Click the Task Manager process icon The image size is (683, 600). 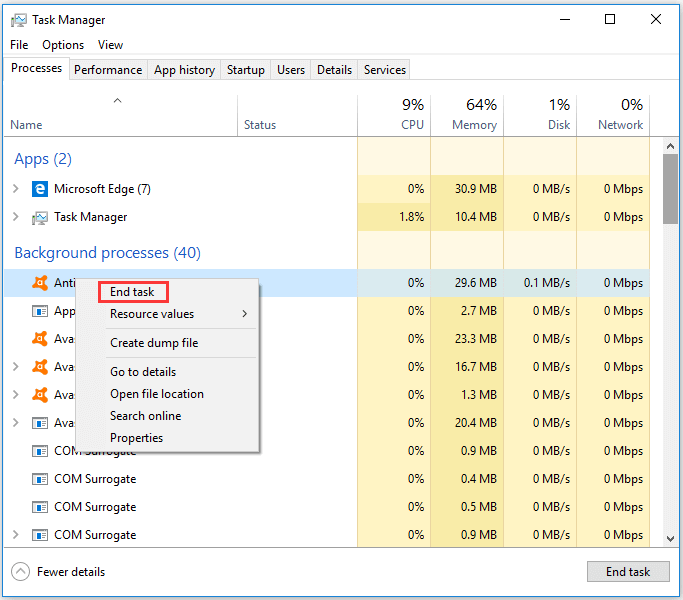click(40, 217)
